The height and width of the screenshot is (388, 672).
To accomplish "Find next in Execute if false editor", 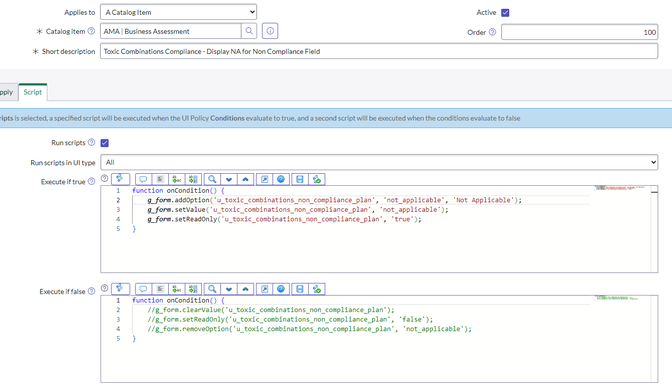I will point(229,289).
